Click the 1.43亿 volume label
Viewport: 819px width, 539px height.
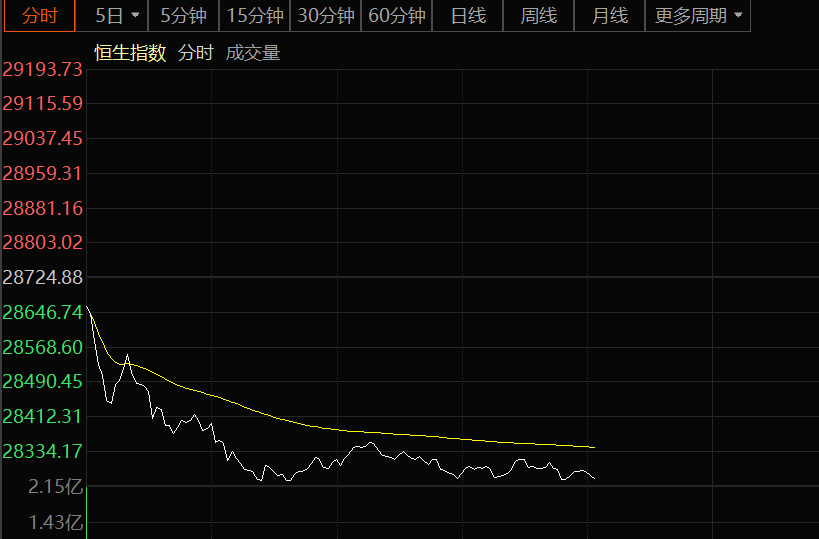[x=55, y=522]
